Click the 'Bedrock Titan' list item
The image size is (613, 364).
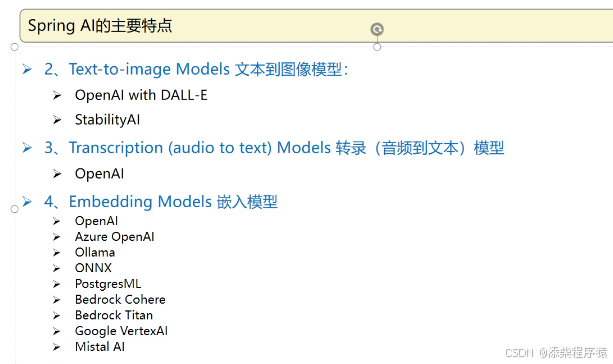tap(114, 315)
